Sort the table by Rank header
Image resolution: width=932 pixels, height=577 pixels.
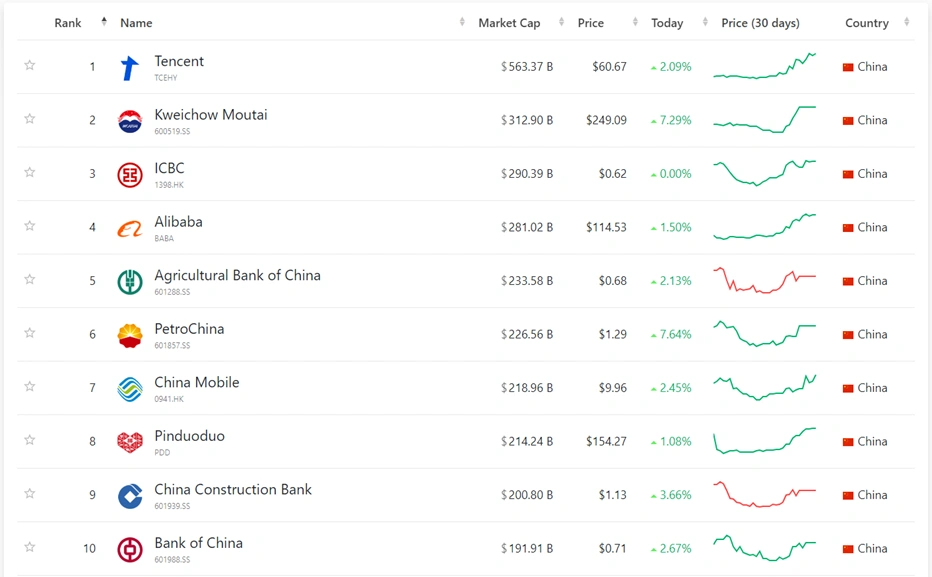68,23
